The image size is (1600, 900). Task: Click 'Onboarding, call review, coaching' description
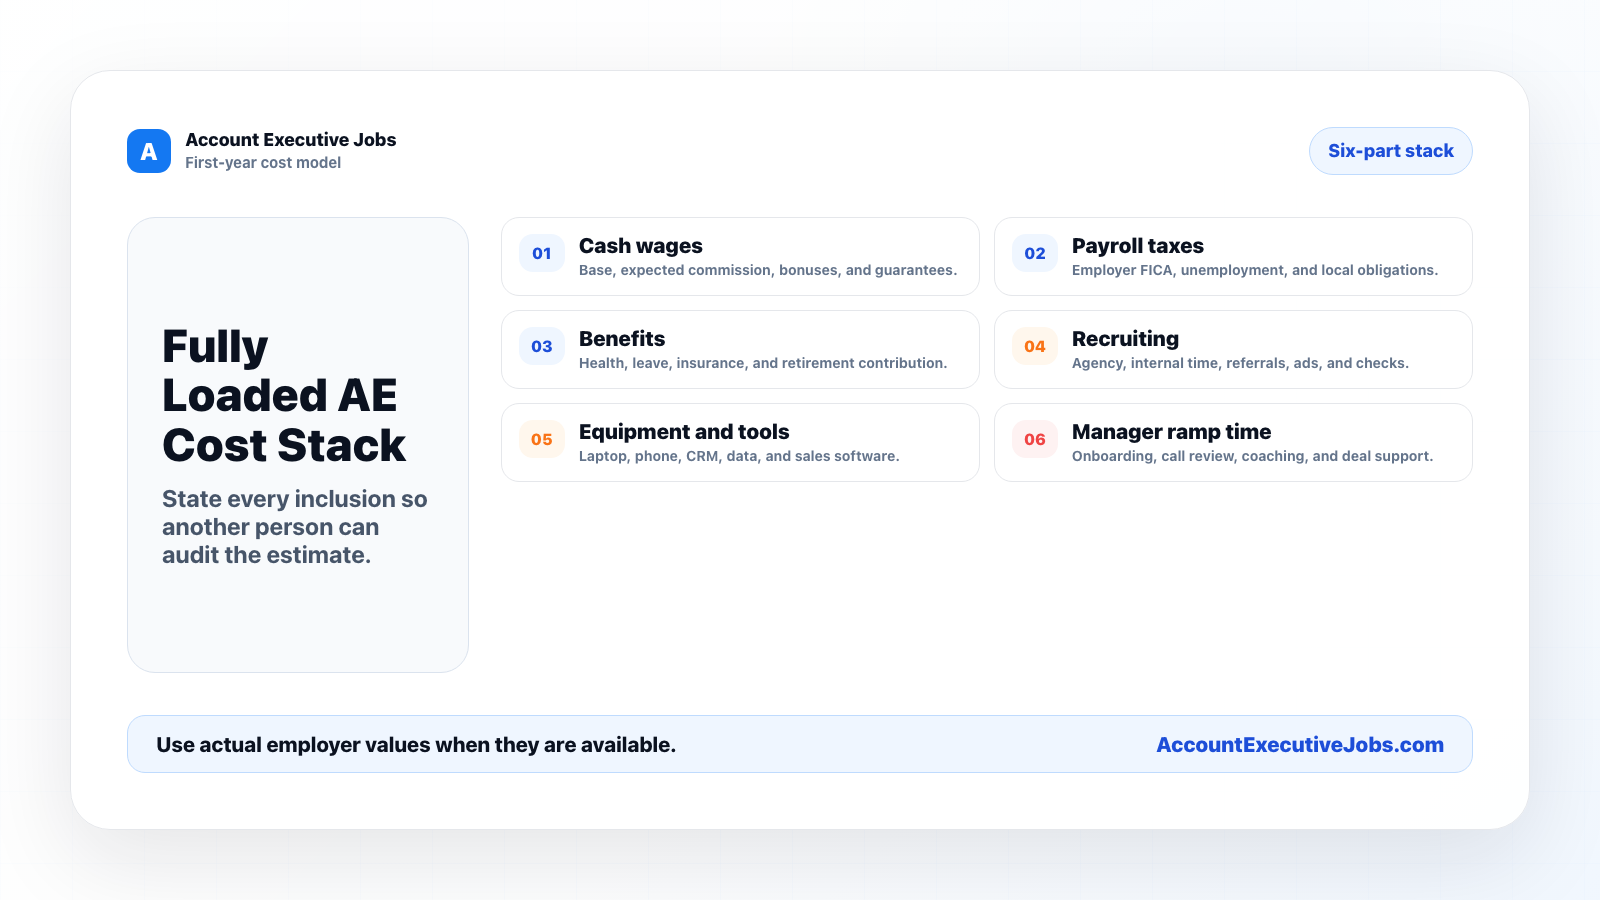[1252, 456]
